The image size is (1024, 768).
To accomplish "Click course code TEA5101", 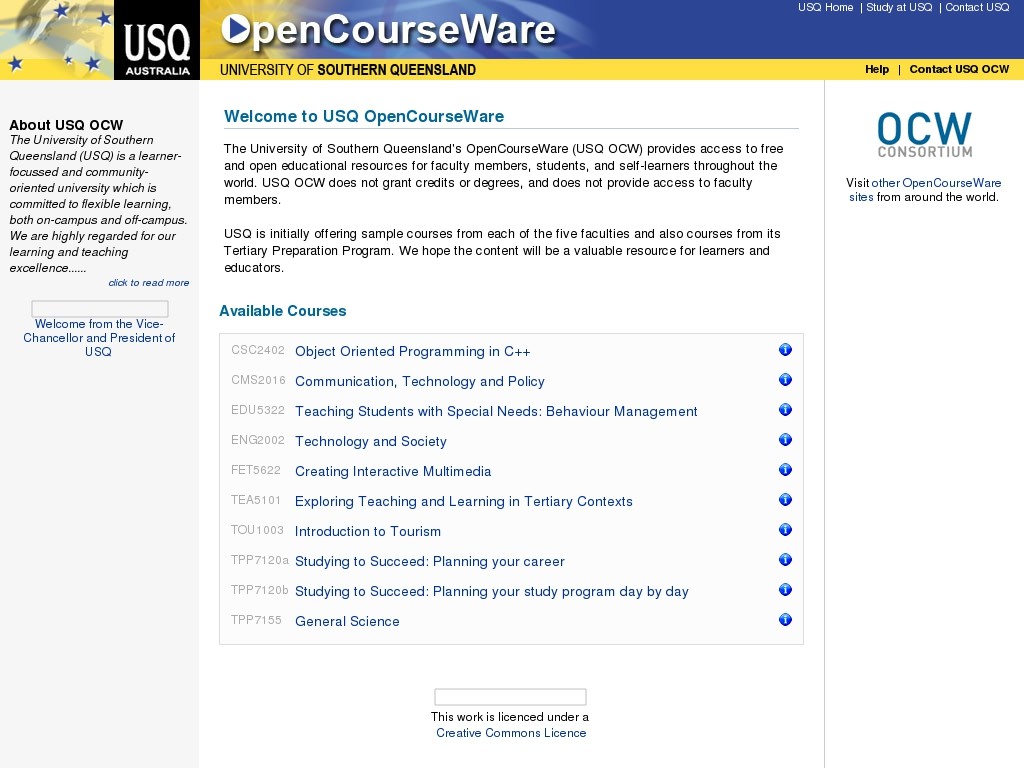I will click(x=256, y=500).
